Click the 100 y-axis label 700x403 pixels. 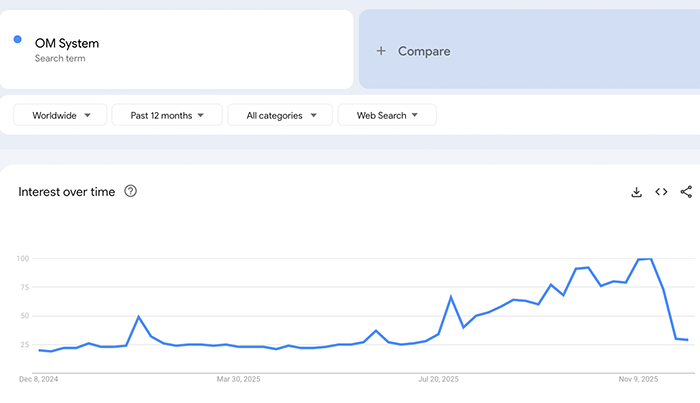pos(22,259)
